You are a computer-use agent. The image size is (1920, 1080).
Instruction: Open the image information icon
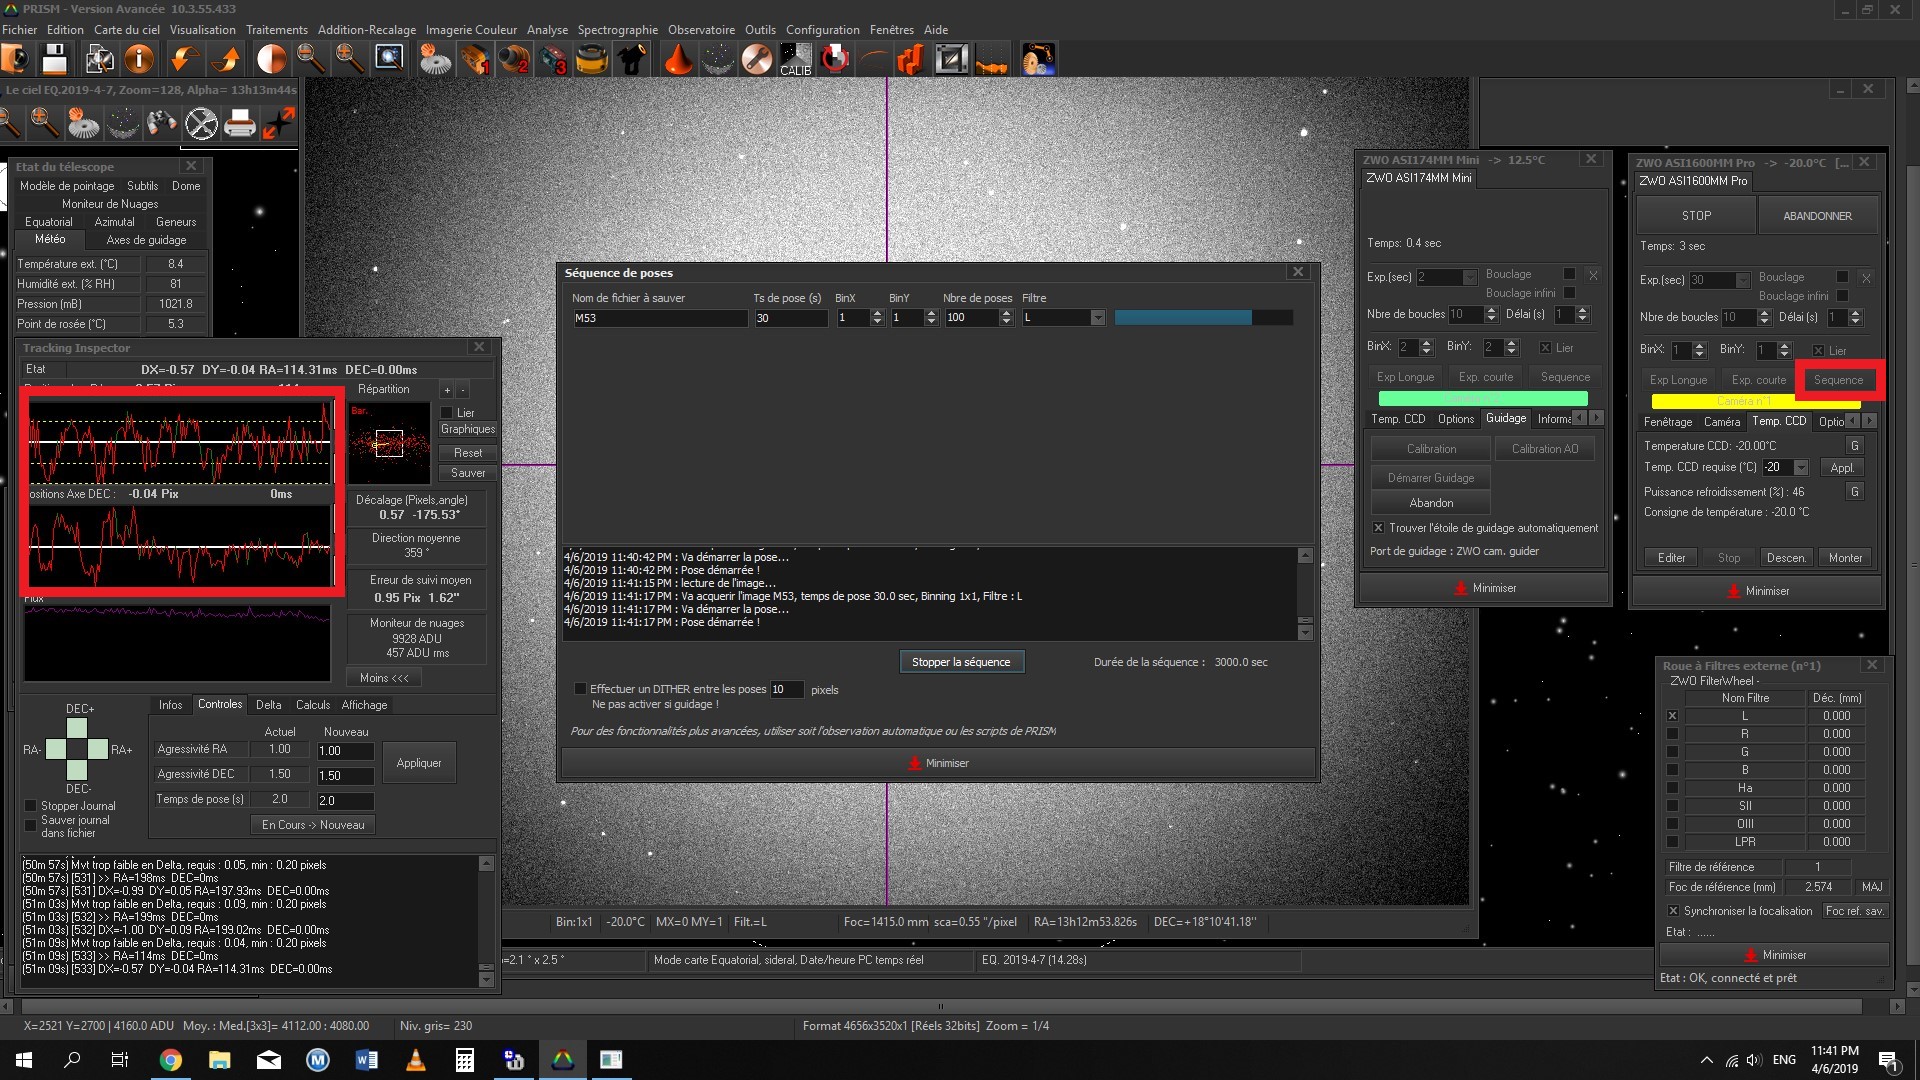(139, 60)
